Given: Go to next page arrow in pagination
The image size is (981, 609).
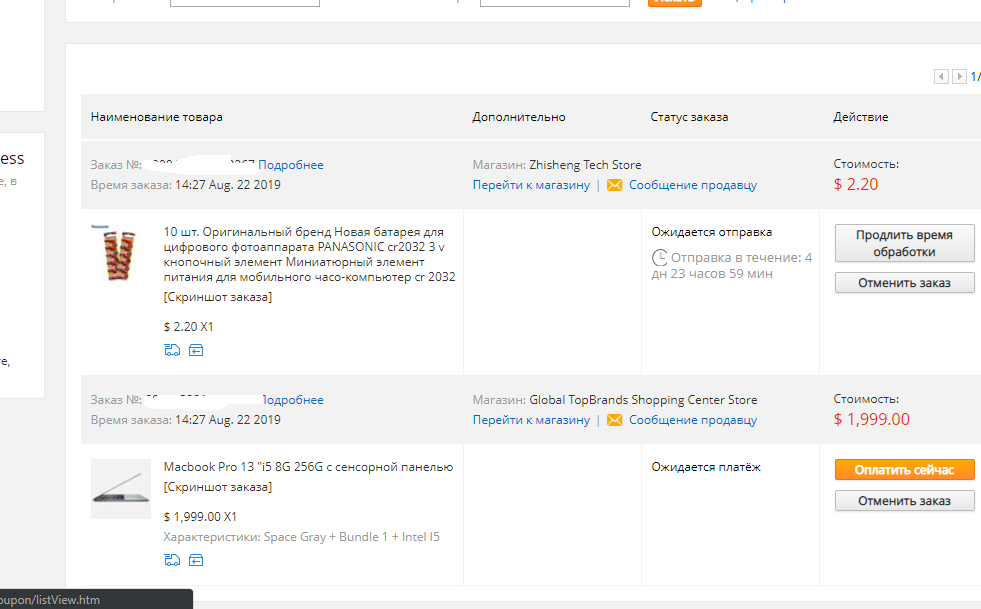Looking at the screenshot, I should click(x=959, y=76).
